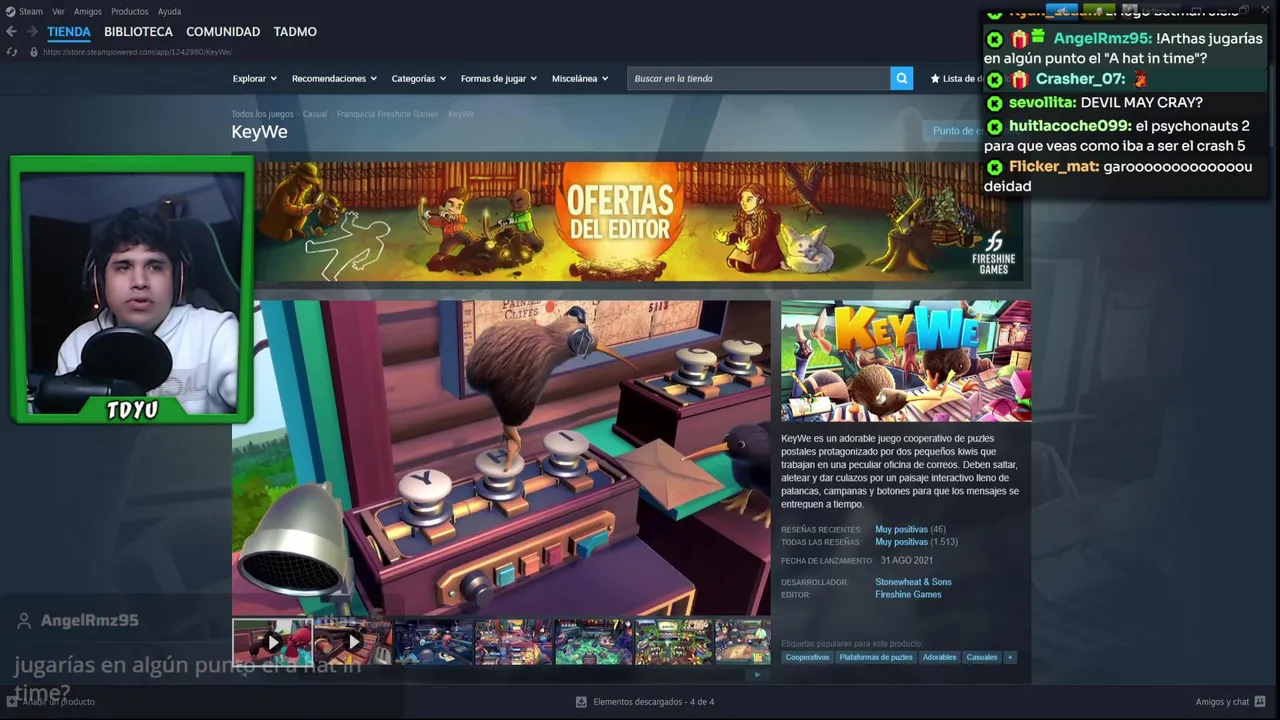
Task: Open the Amigos menu
Action: (x=88, y=12)
